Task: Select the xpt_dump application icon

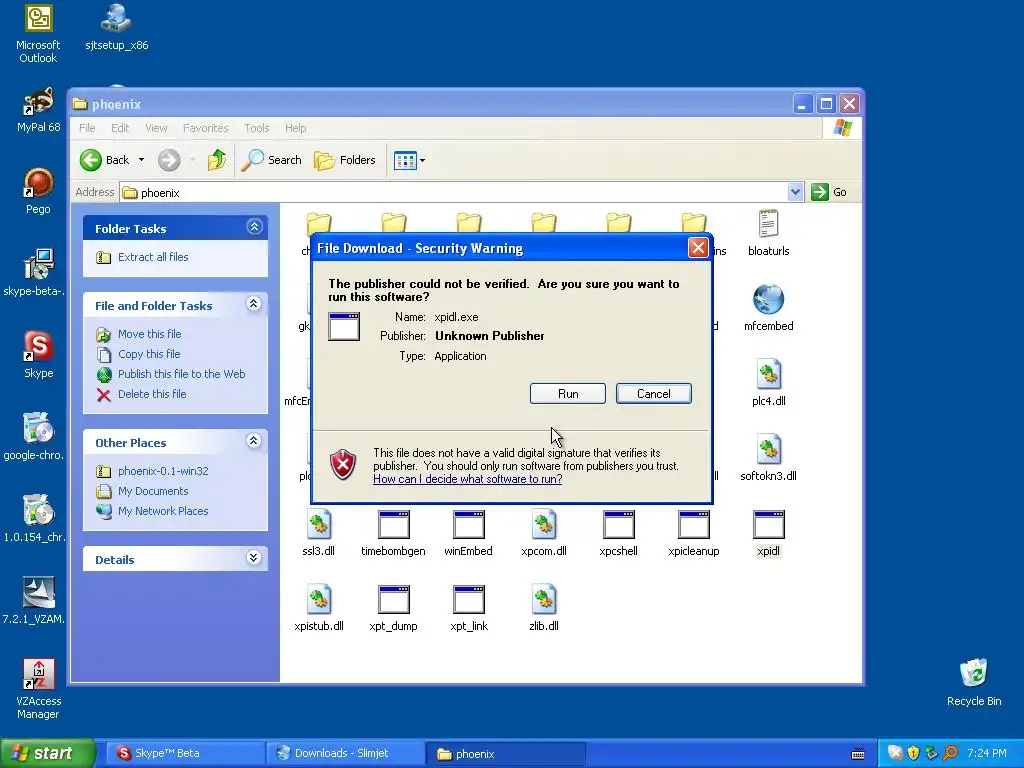Action: coord(393,608)
